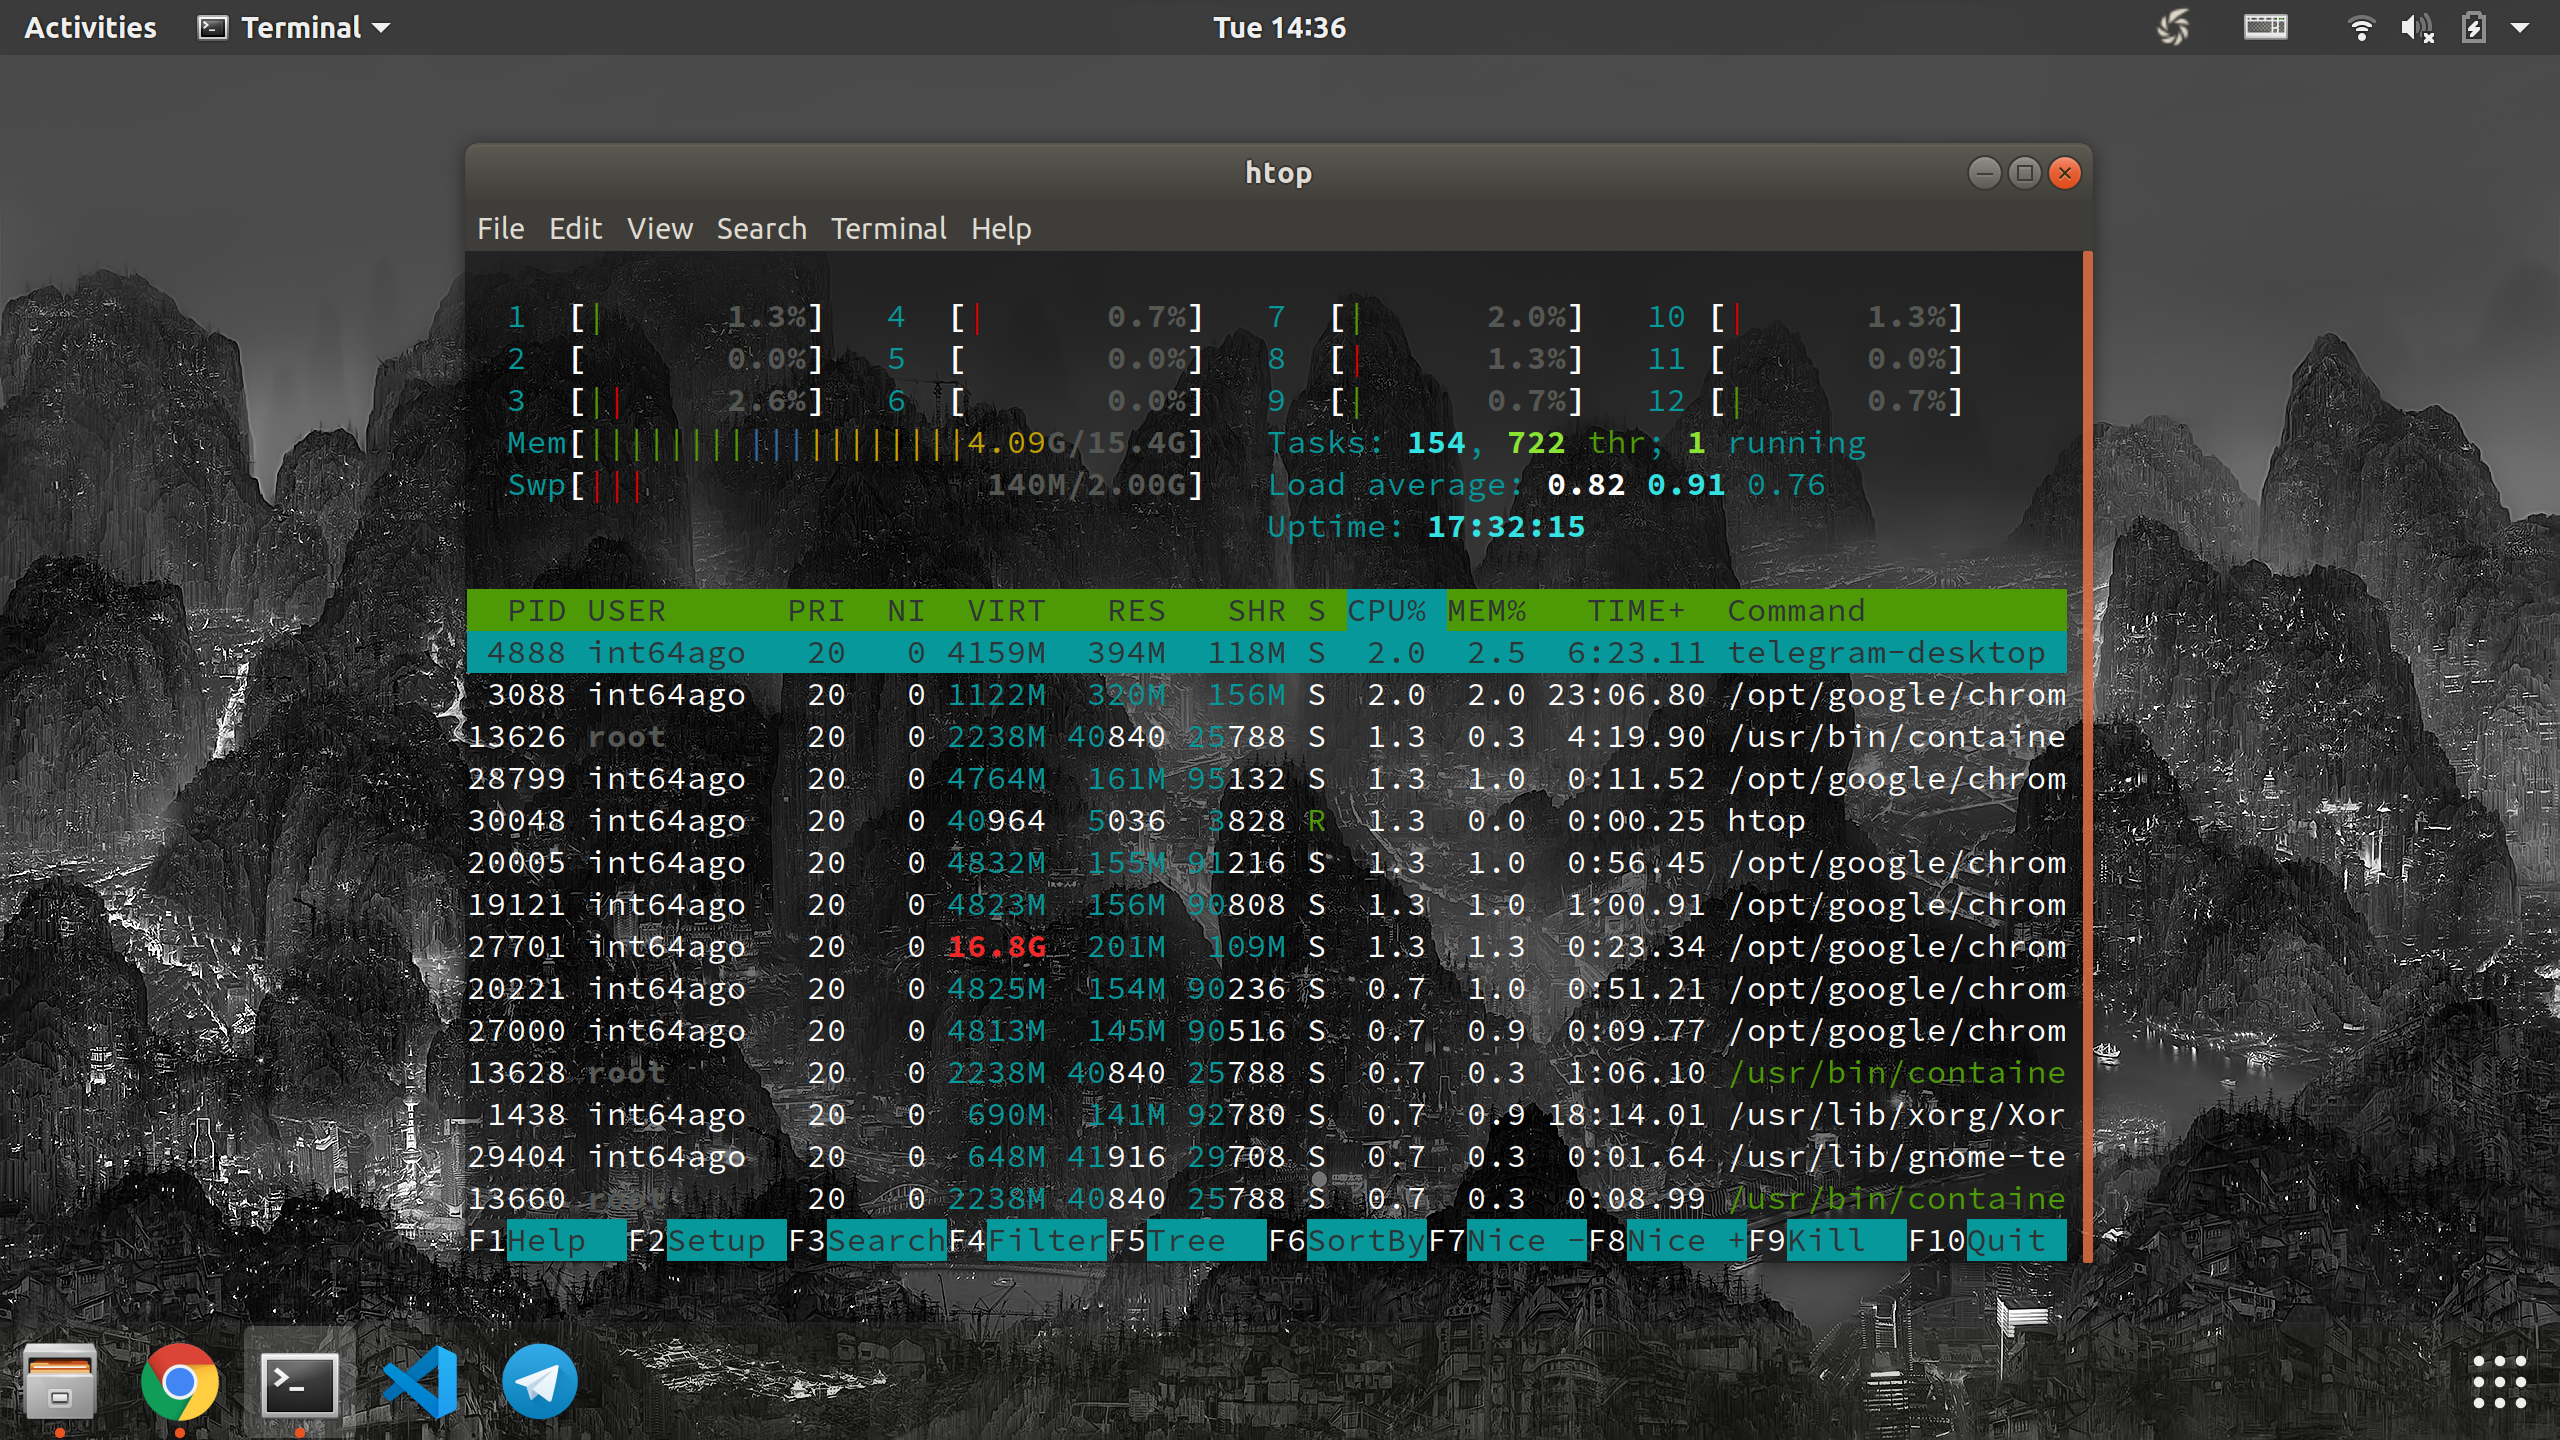Open the Show Applications grid
Image resolution: width=2560 pixels, height=1440 pixels.
pos(2499,1383)
